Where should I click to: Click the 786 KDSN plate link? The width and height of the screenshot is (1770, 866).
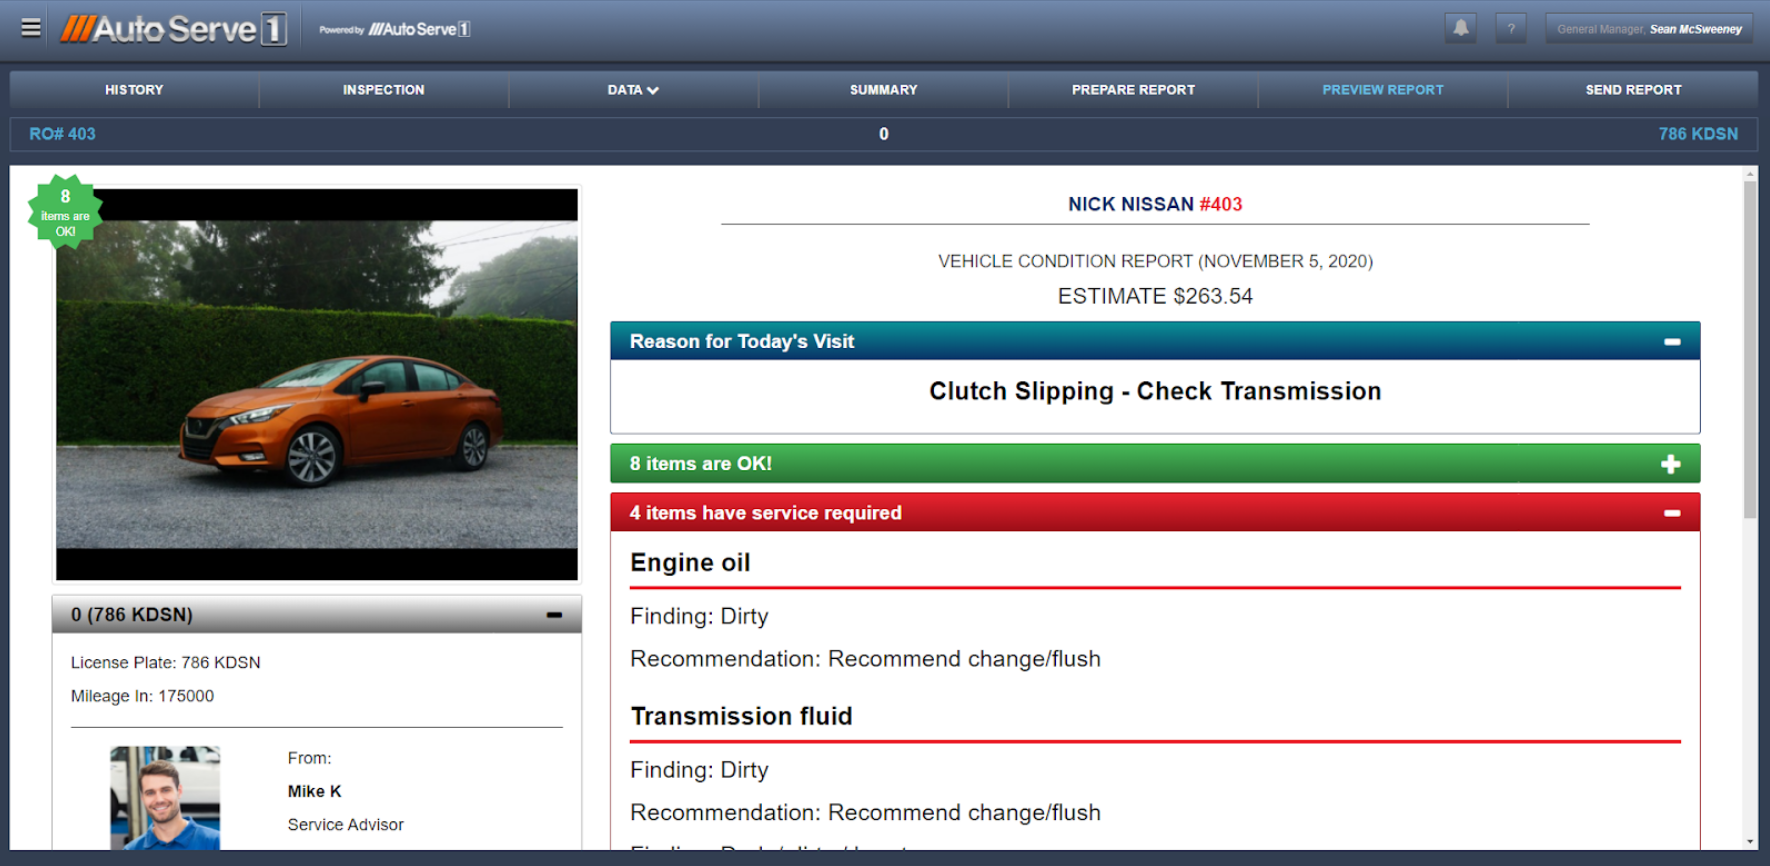[x=1698, y=134]
